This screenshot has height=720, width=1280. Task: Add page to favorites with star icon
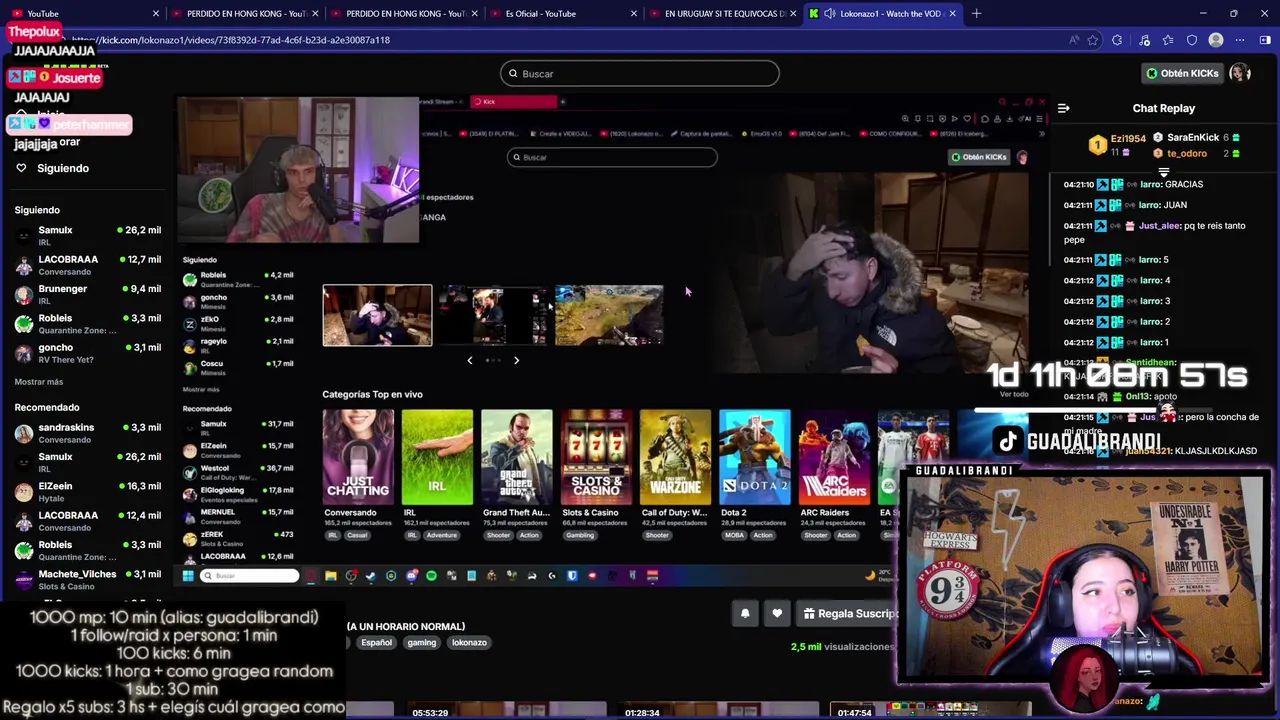click(1093, 40)
